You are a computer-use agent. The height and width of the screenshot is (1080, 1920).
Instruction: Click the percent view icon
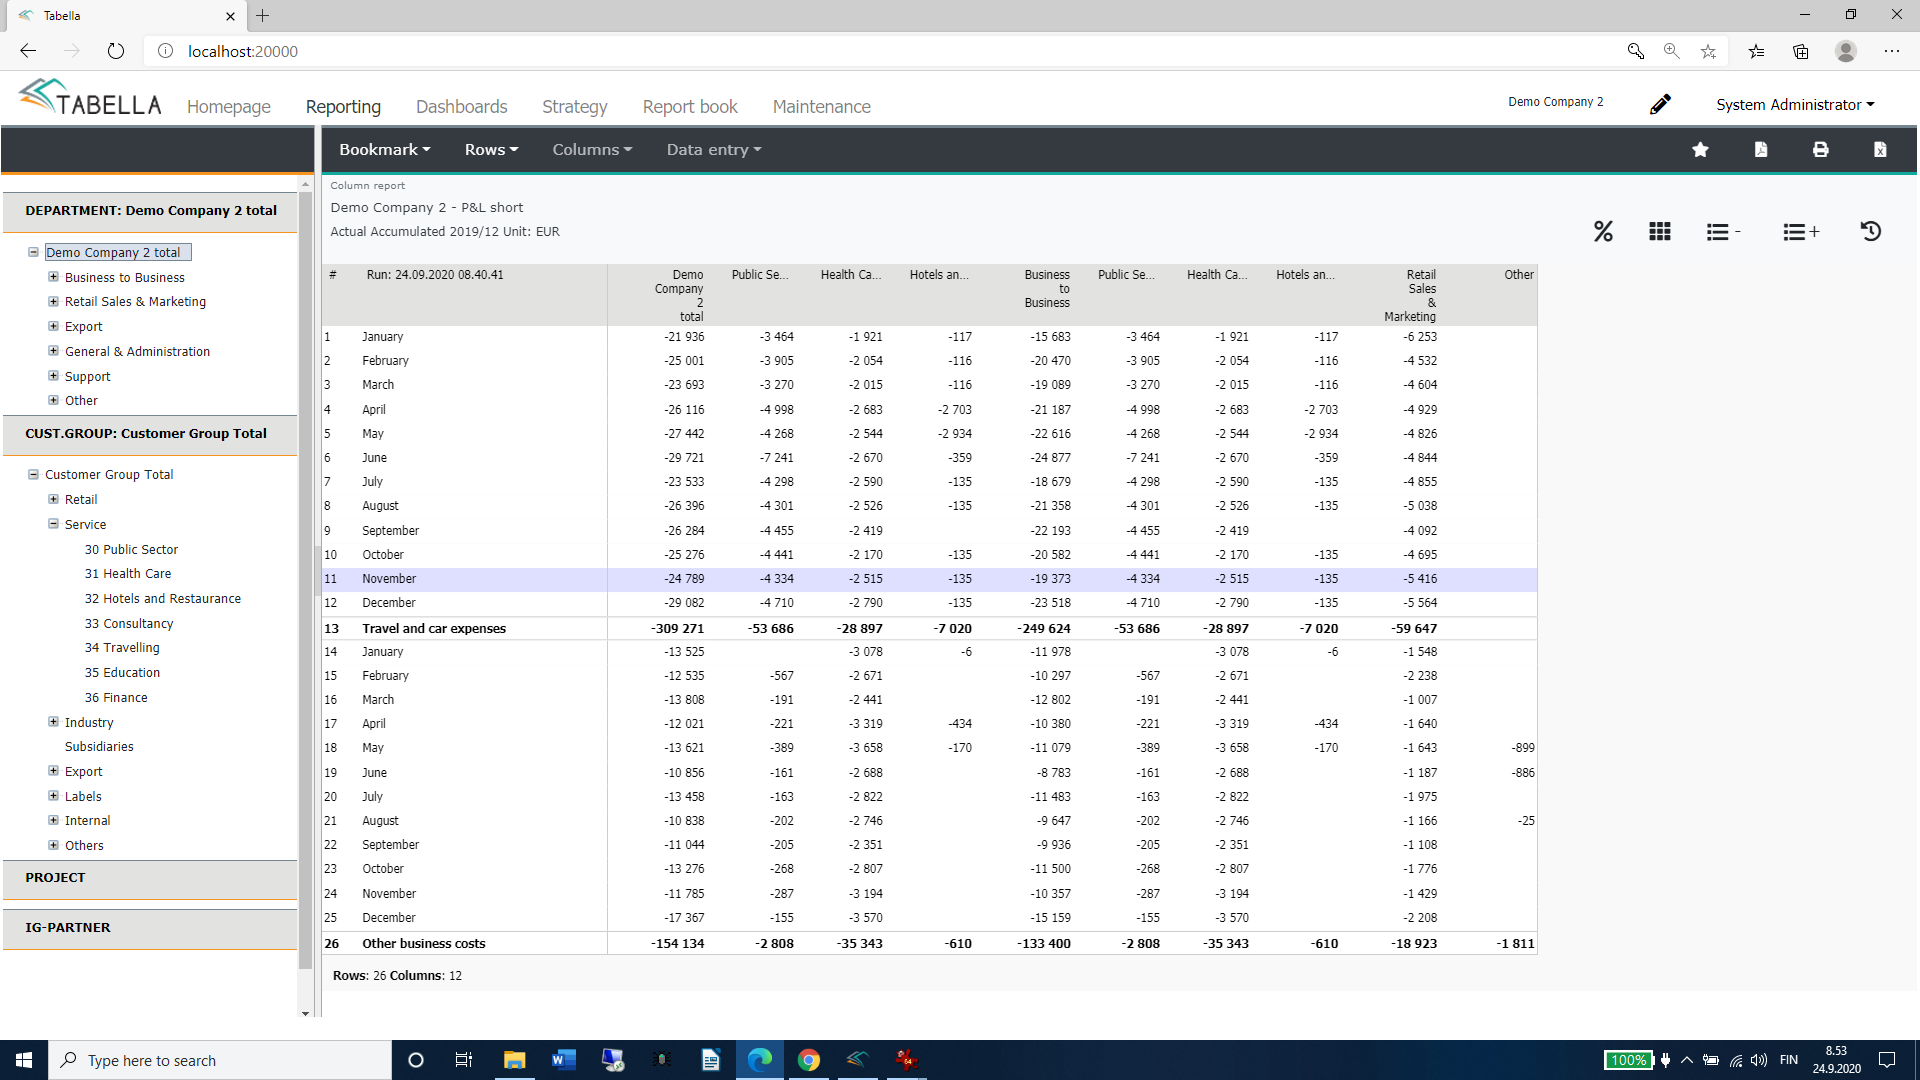pos(1603,232)
